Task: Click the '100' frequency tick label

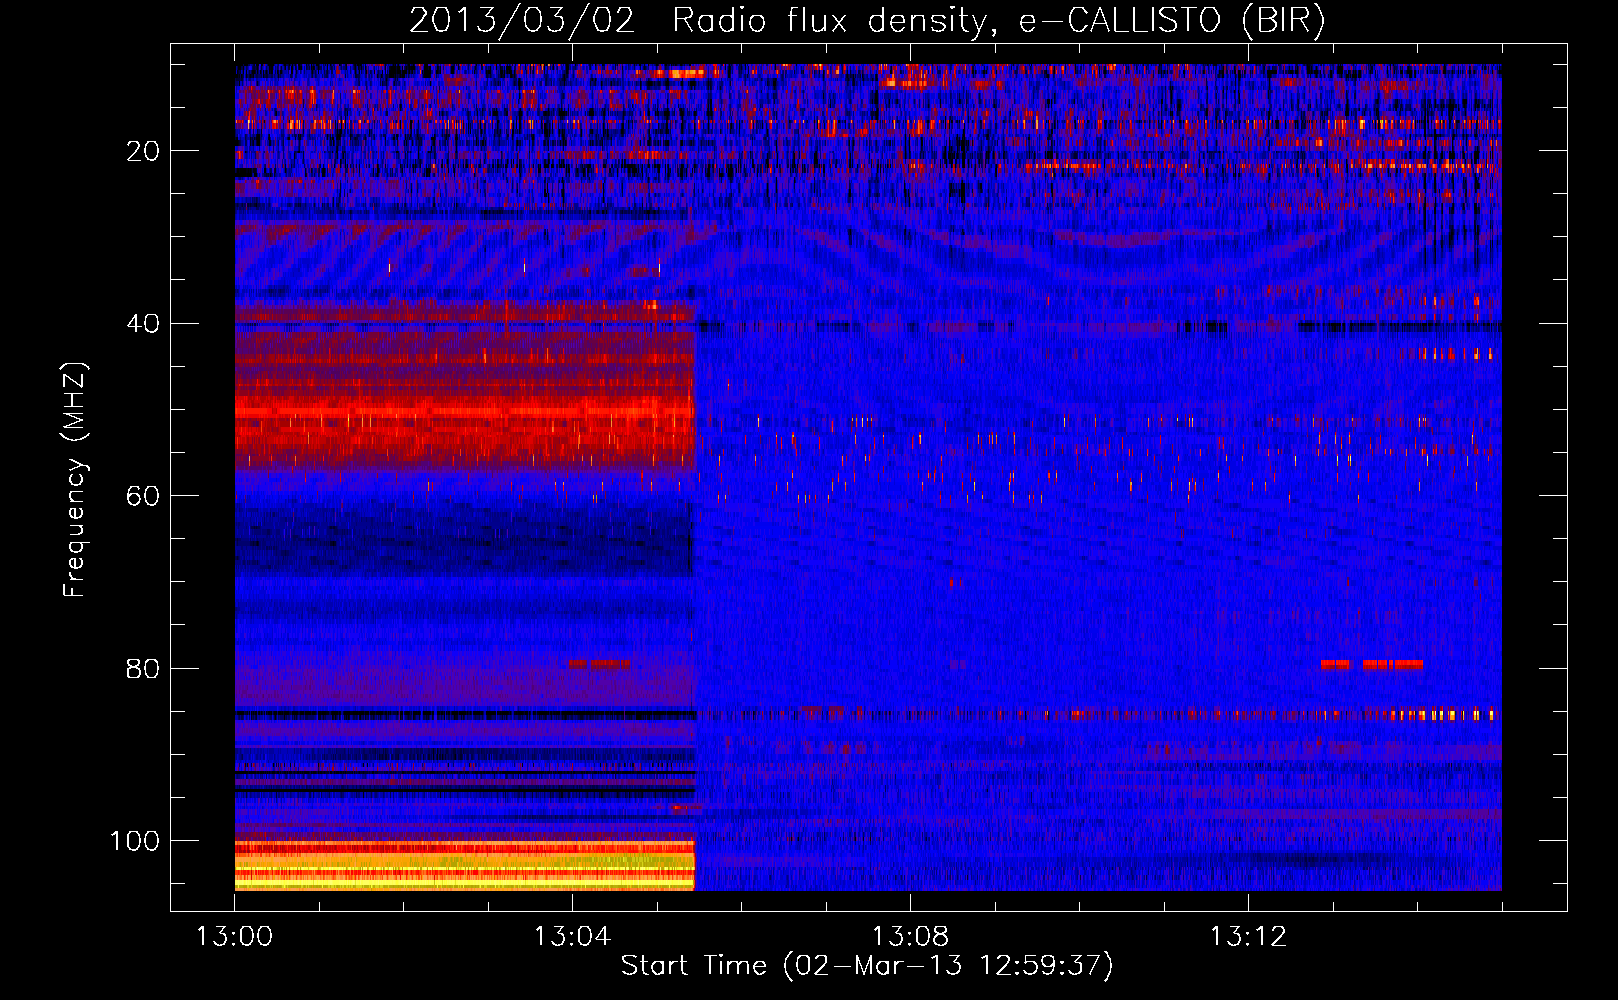Action: tap(135, 841)
